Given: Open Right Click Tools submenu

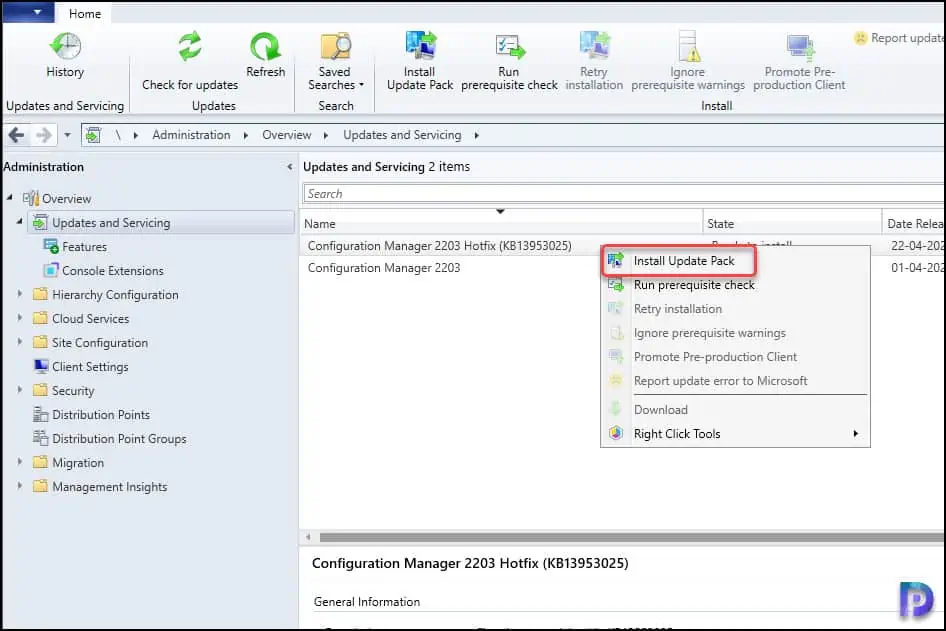Looking at the screenshot, I should tap(736, 434).
